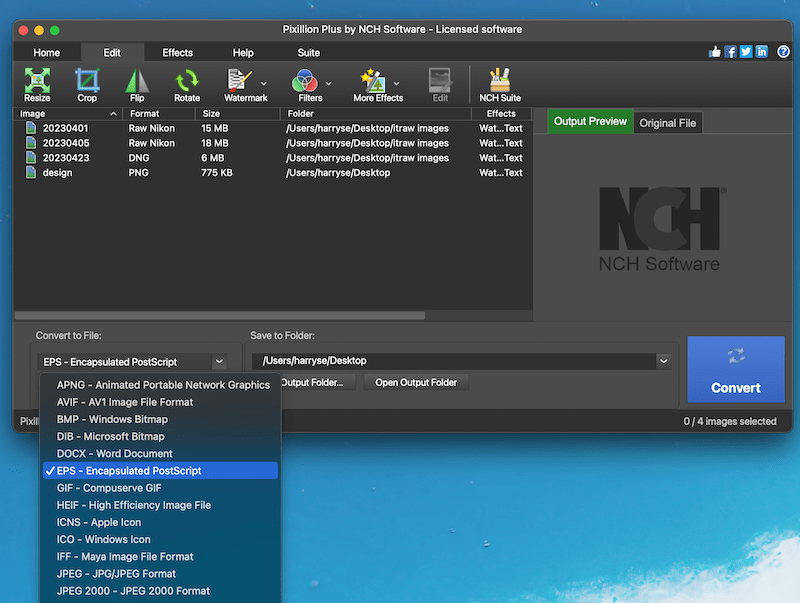Launch the NCH Suite toolbox

(500, 85)
